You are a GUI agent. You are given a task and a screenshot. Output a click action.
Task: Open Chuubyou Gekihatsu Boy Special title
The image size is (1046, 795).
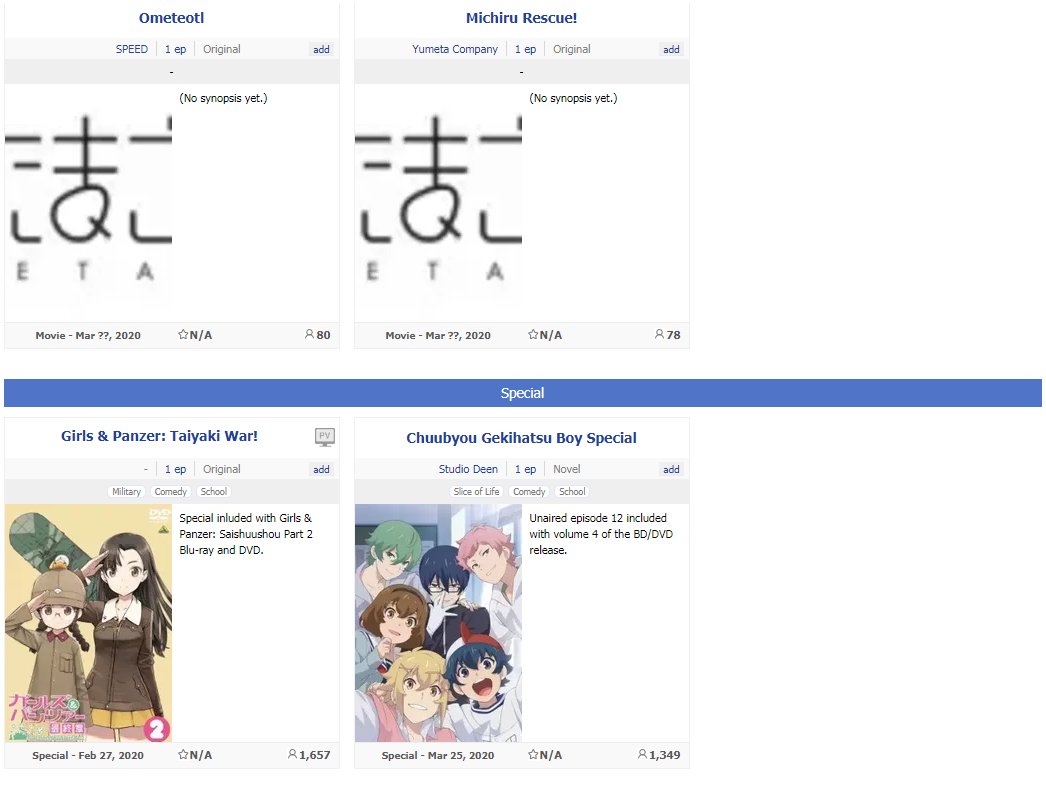click(x=522, y=438)
